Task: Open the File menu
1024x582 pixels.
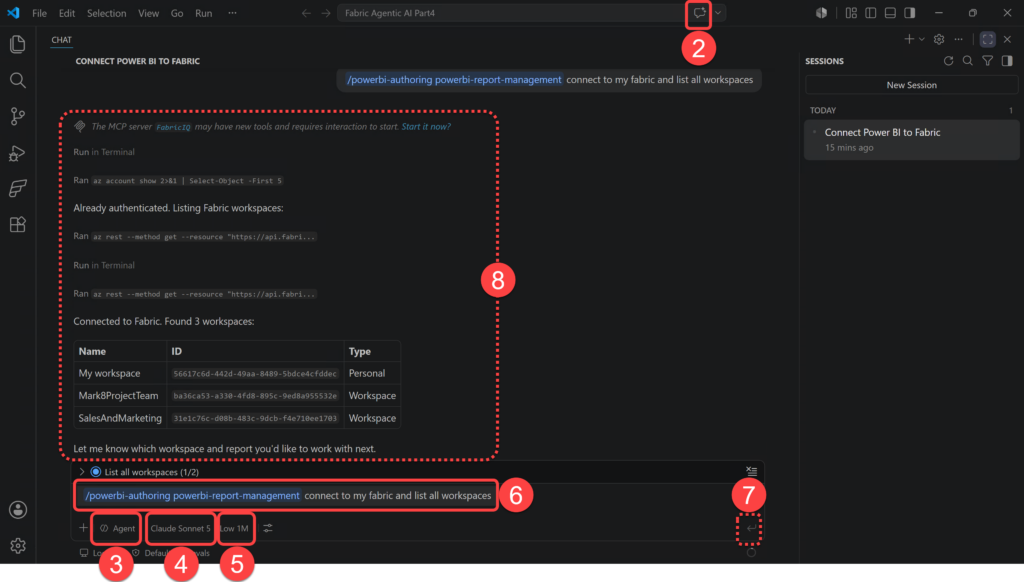Action: click(x=39, y=13)
